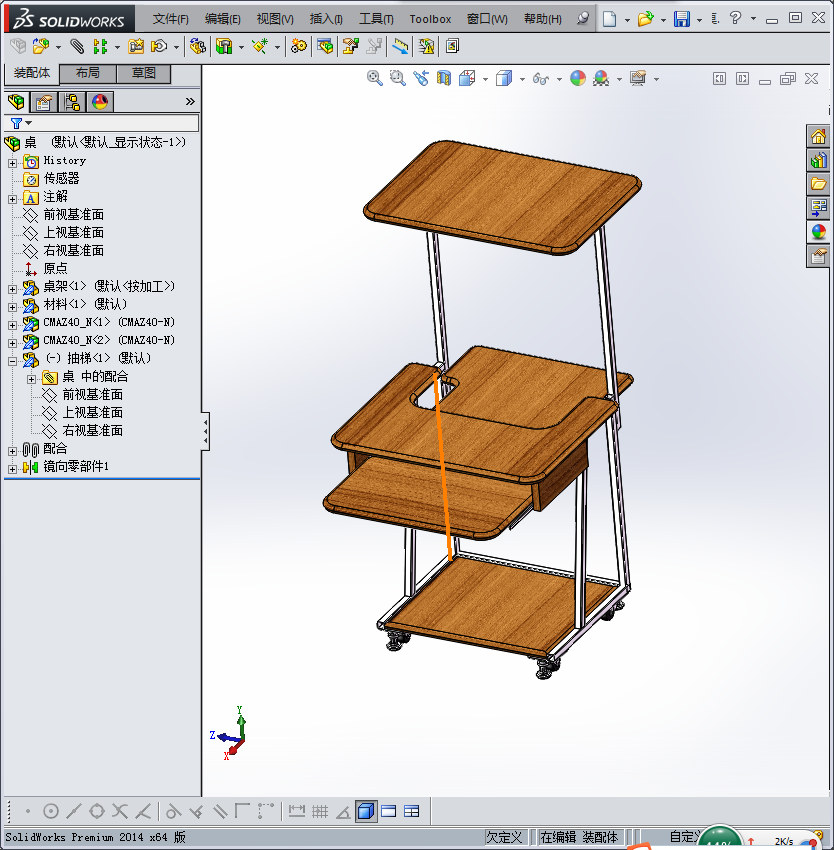Toggle the angle snap in bottom toolbar
834x850 pixels.
pos(343,811)
